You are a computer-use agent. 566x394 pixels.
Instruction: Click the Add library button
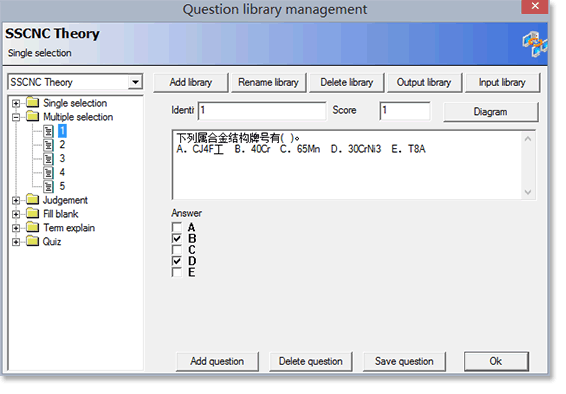coord(191,83)
